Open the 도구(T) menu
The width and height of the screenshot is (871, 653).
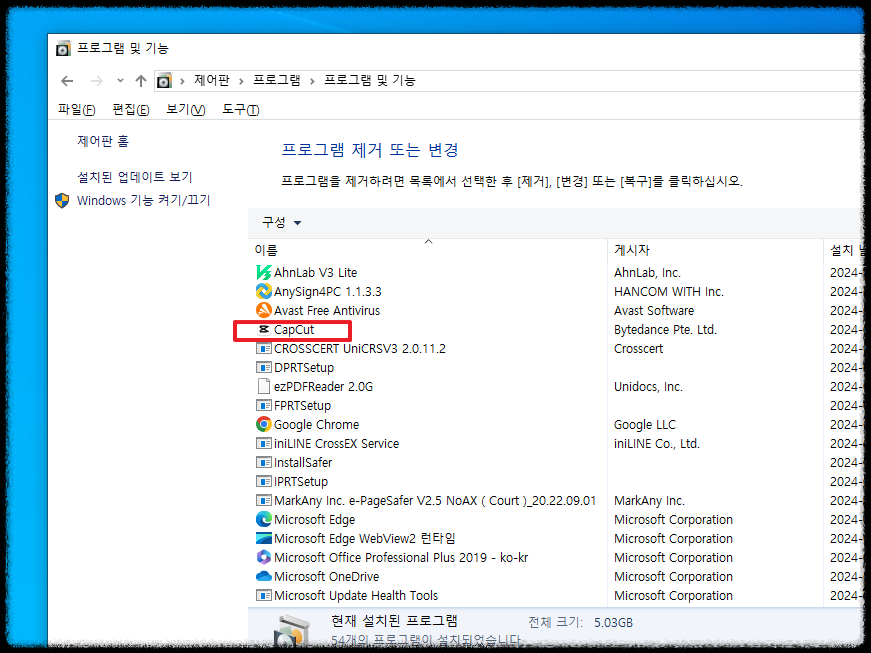click(x=241, y=110)
